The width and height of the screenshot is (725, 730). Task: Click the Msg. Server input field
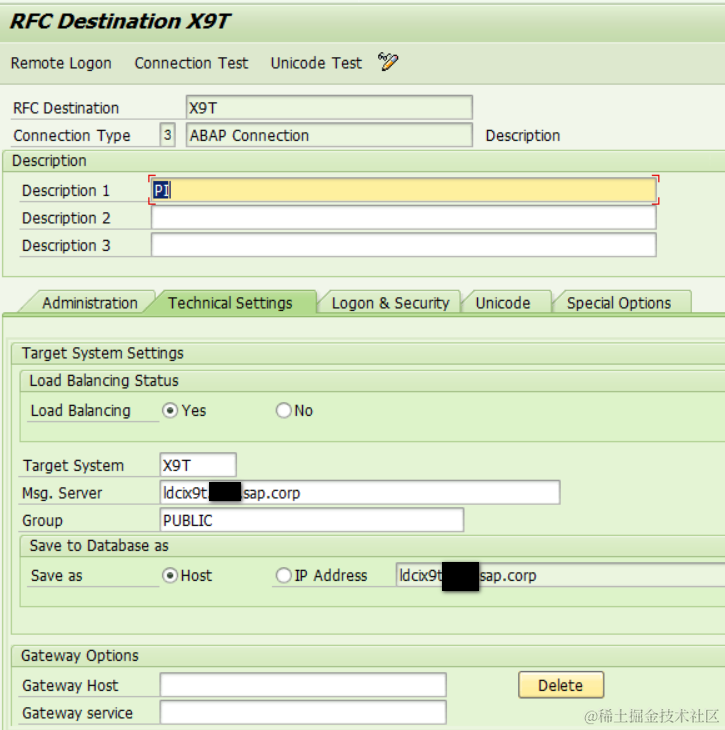click(359, 493)
